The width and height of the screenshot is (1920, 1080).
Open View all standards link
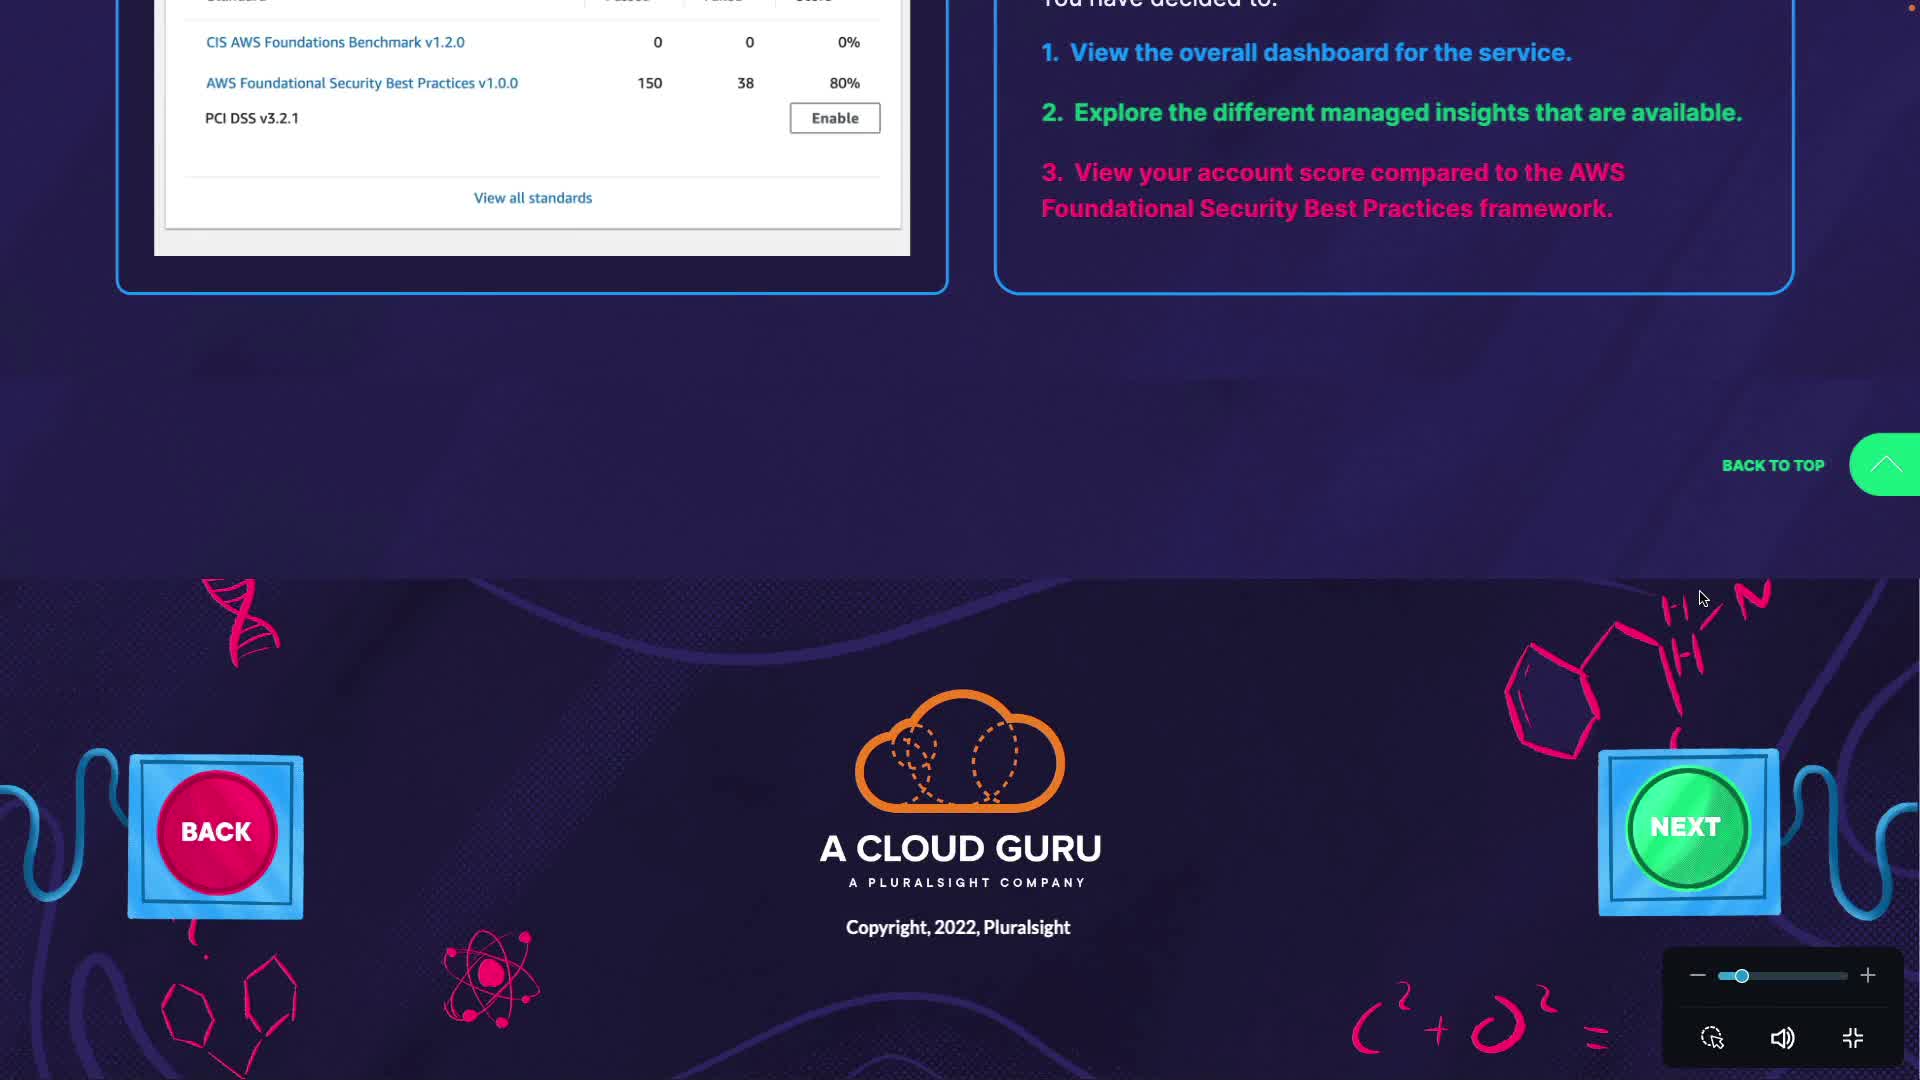(532, 198)
